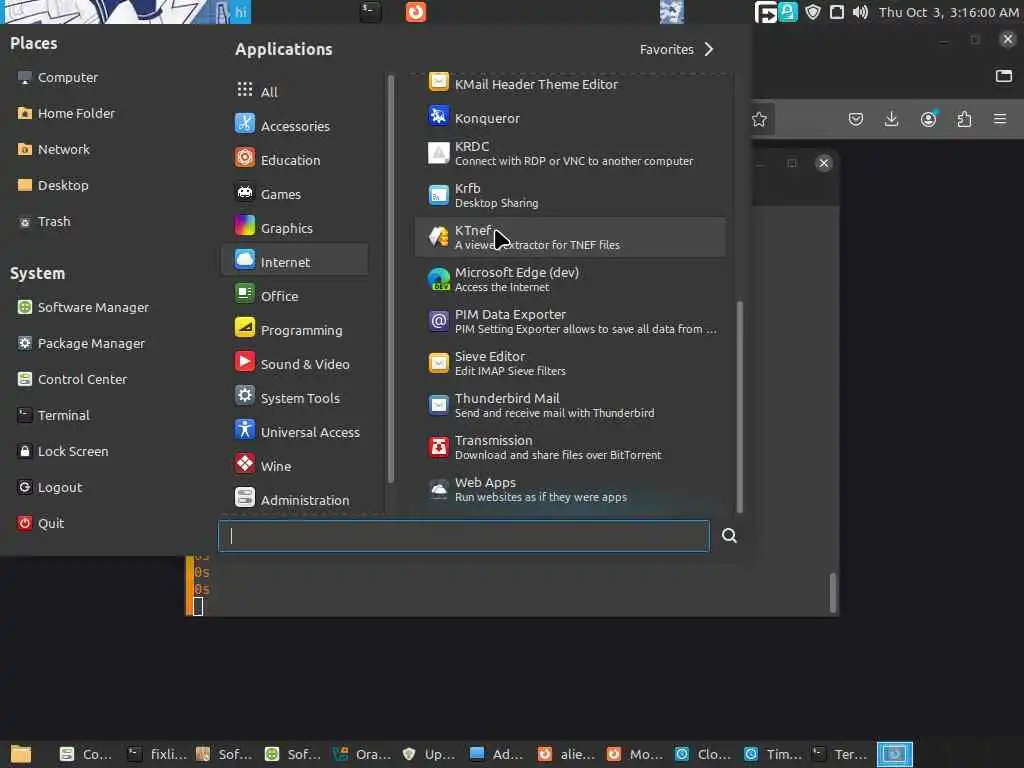The height and width of the screenshot is (768, 1024).
Task: Open Home Folder from Places
Action: click(x=66, y=113)
